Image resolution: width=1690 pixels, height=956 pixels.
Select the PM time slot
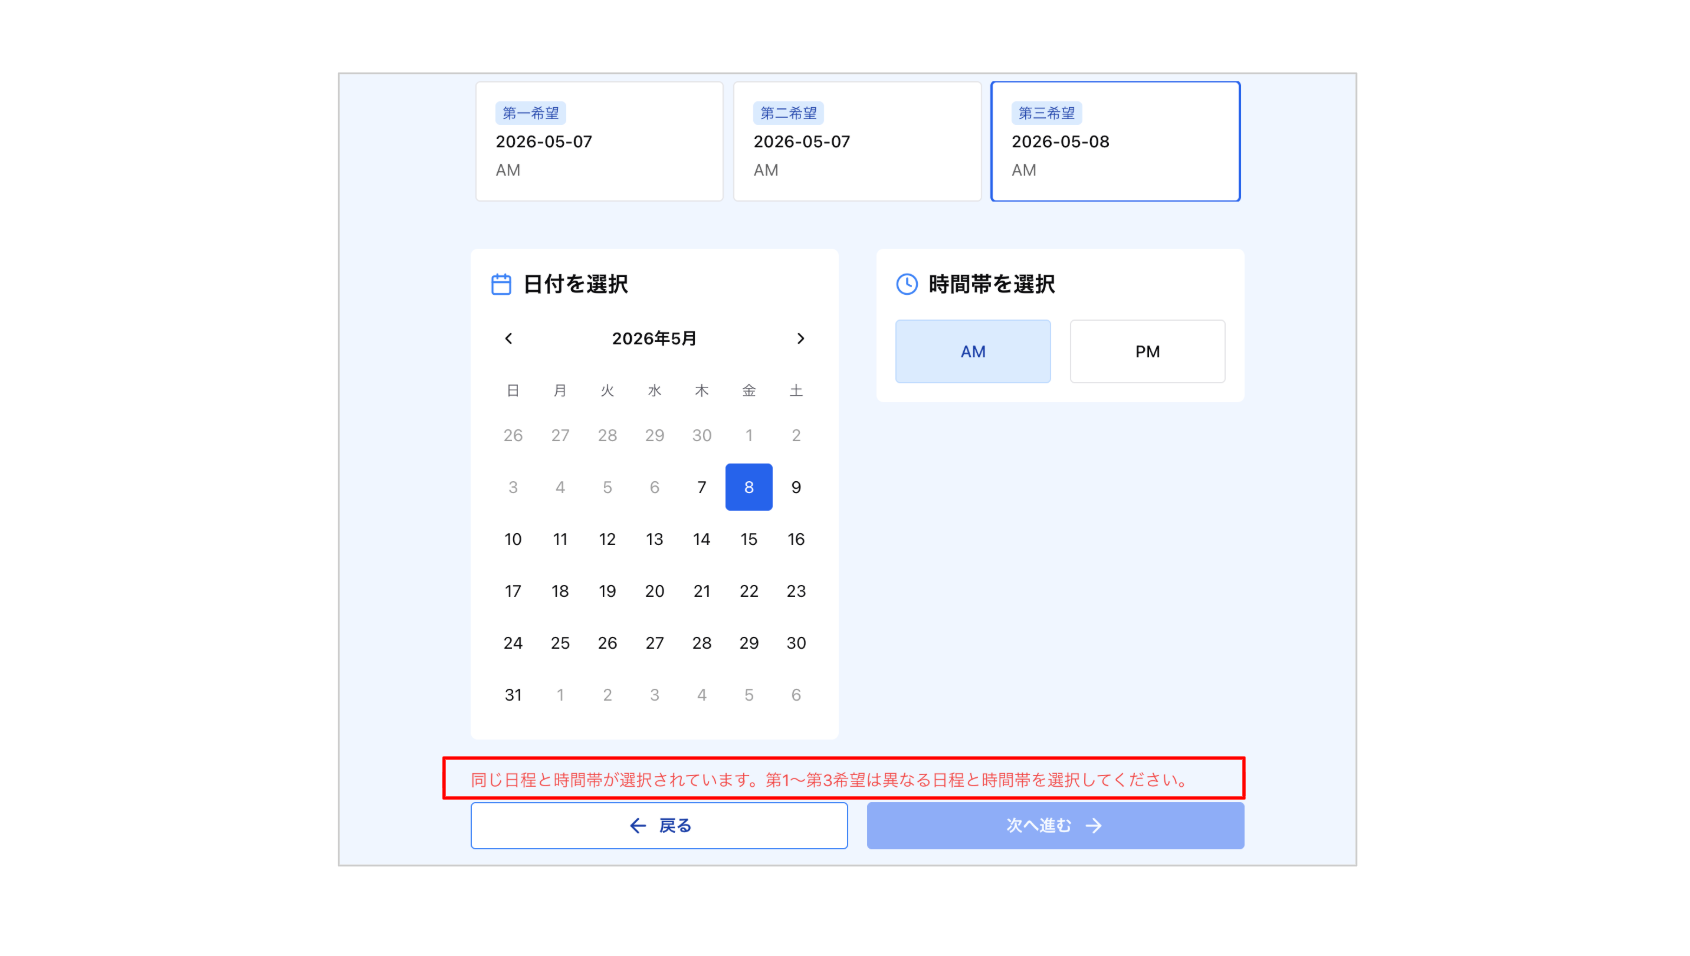1147,351
